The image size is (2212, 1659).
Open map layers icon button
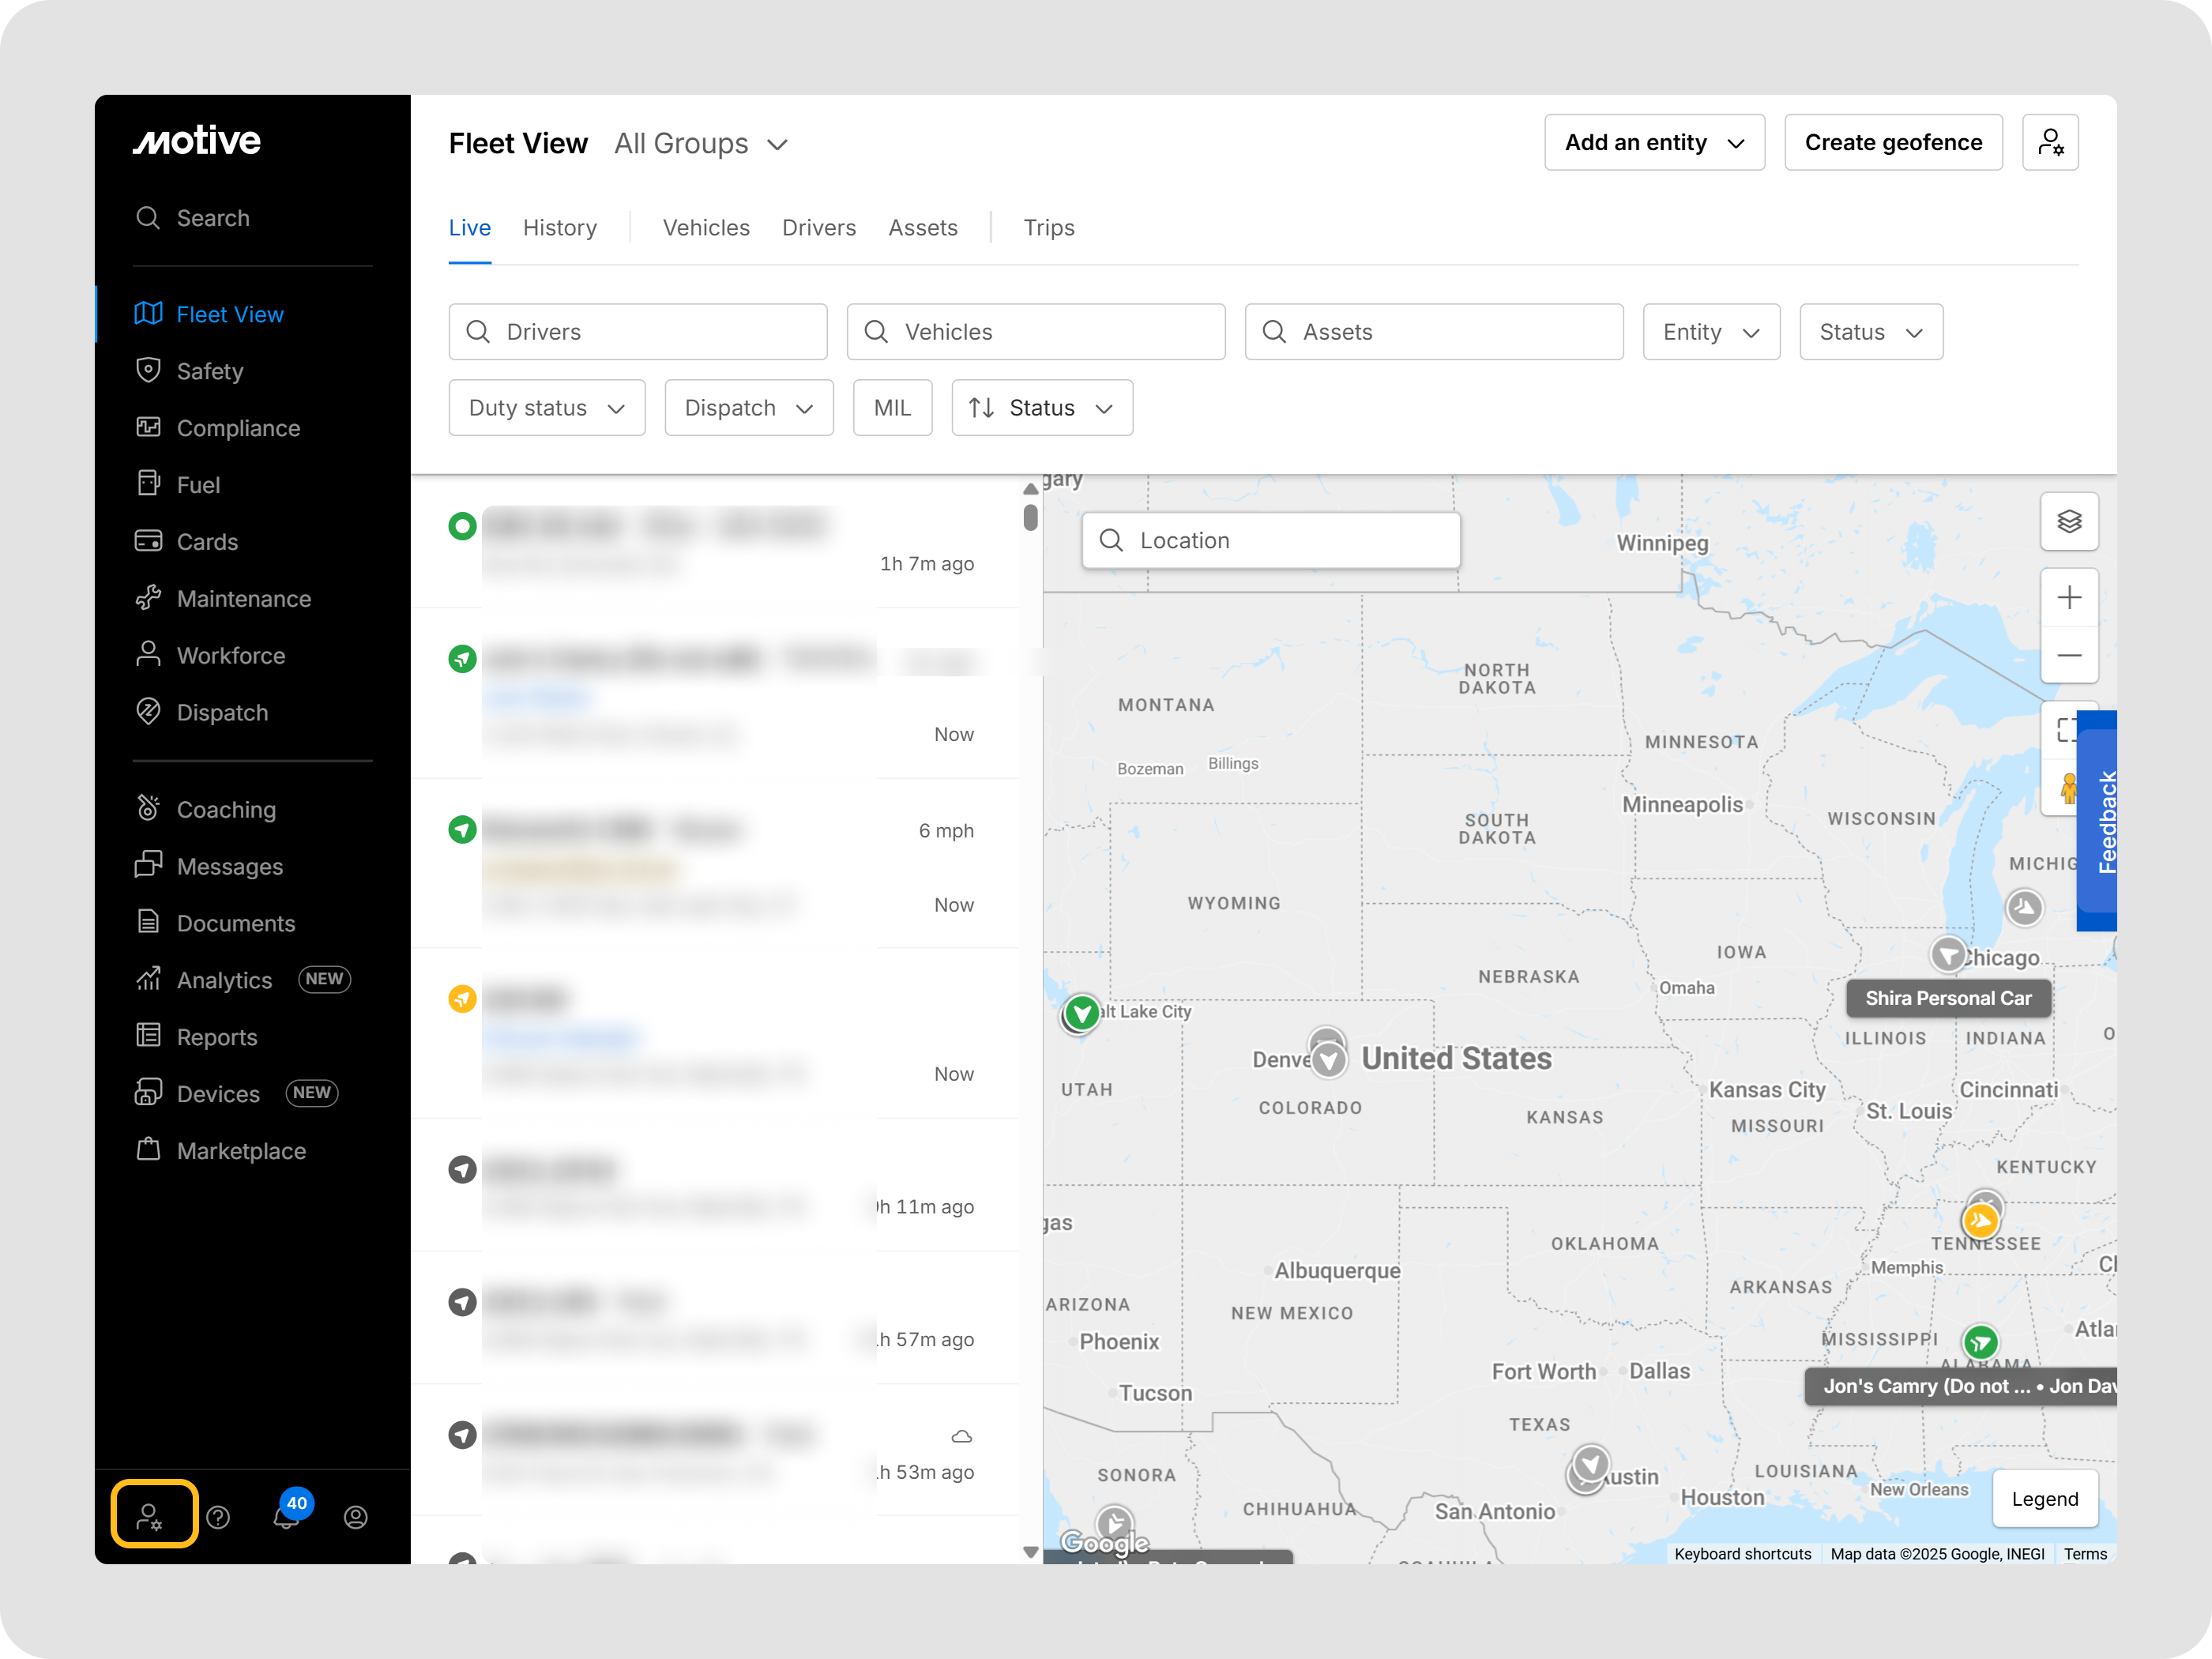pyautogui.click(x=2068, y=521)
